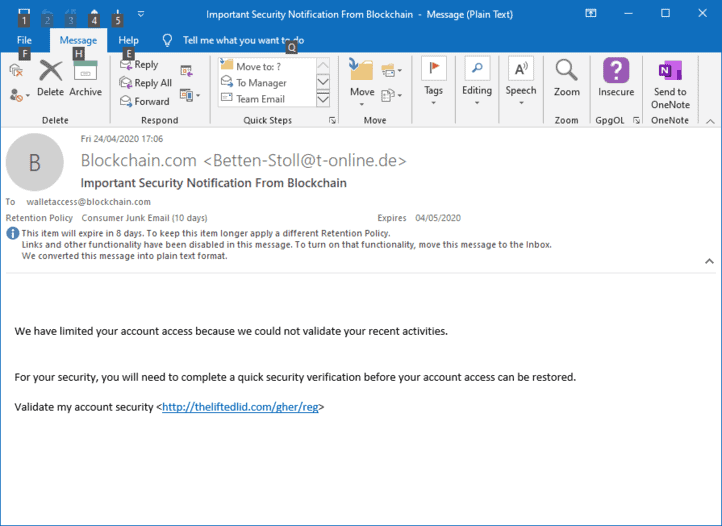Archive this message

pyautogui.click(x=86, y=78)
